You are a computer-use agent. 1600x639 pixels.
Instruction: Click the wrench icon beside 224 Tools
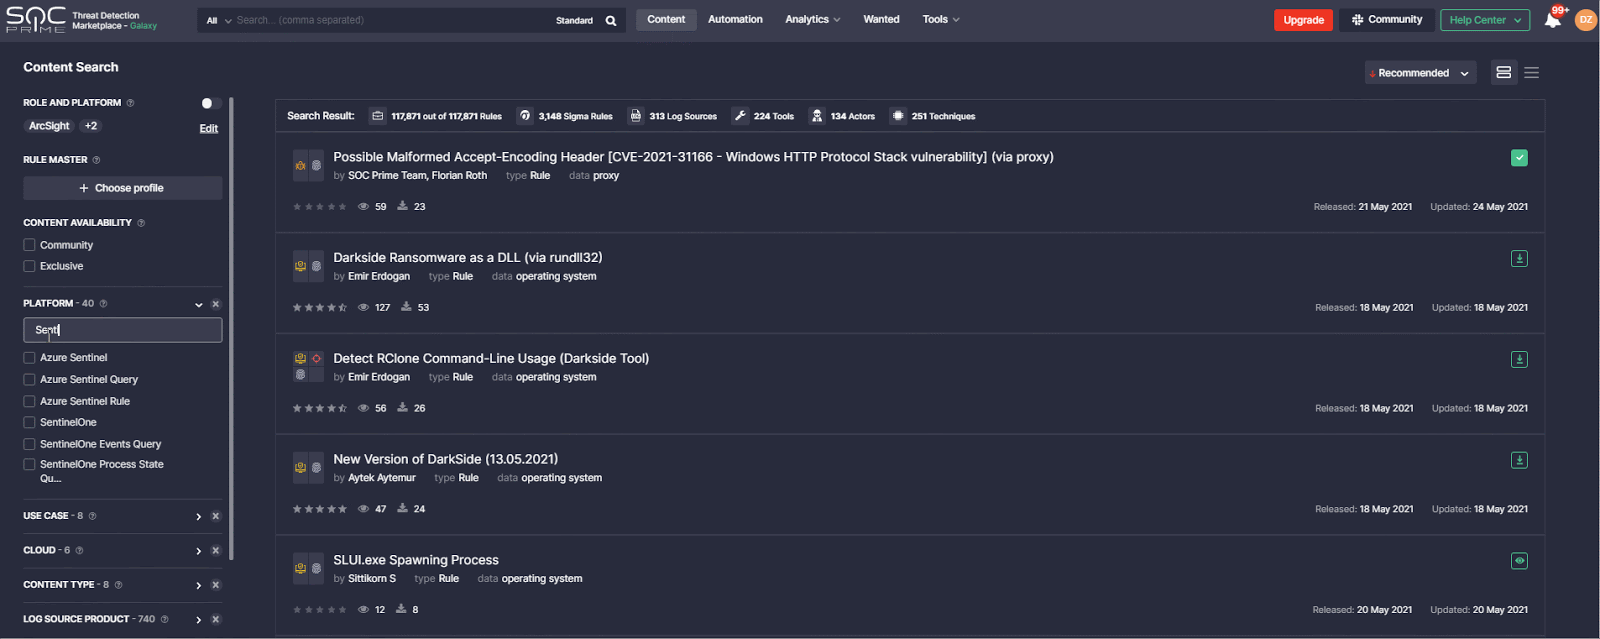pyautogui.click(x=740, y=116)
